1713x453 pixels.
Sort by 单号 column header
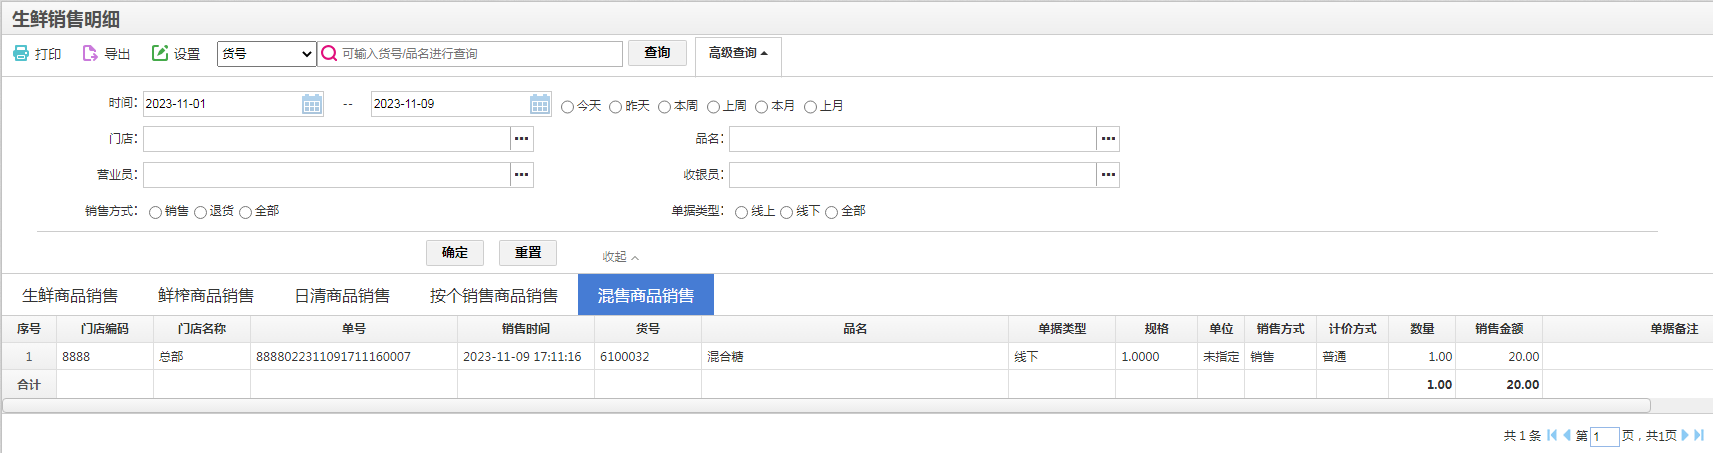[354, 329]
